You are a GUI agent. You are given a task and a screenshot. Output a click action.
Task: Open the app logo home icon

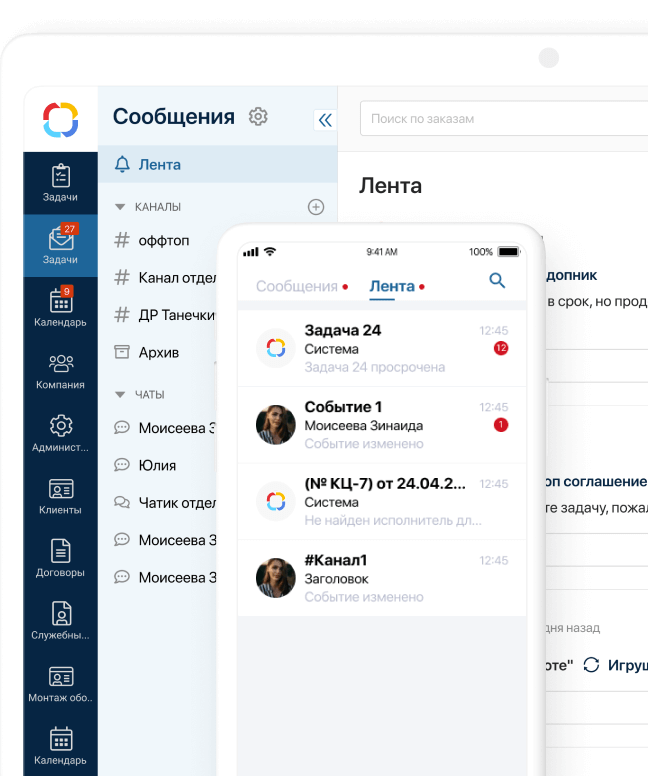tap(60, 120)
